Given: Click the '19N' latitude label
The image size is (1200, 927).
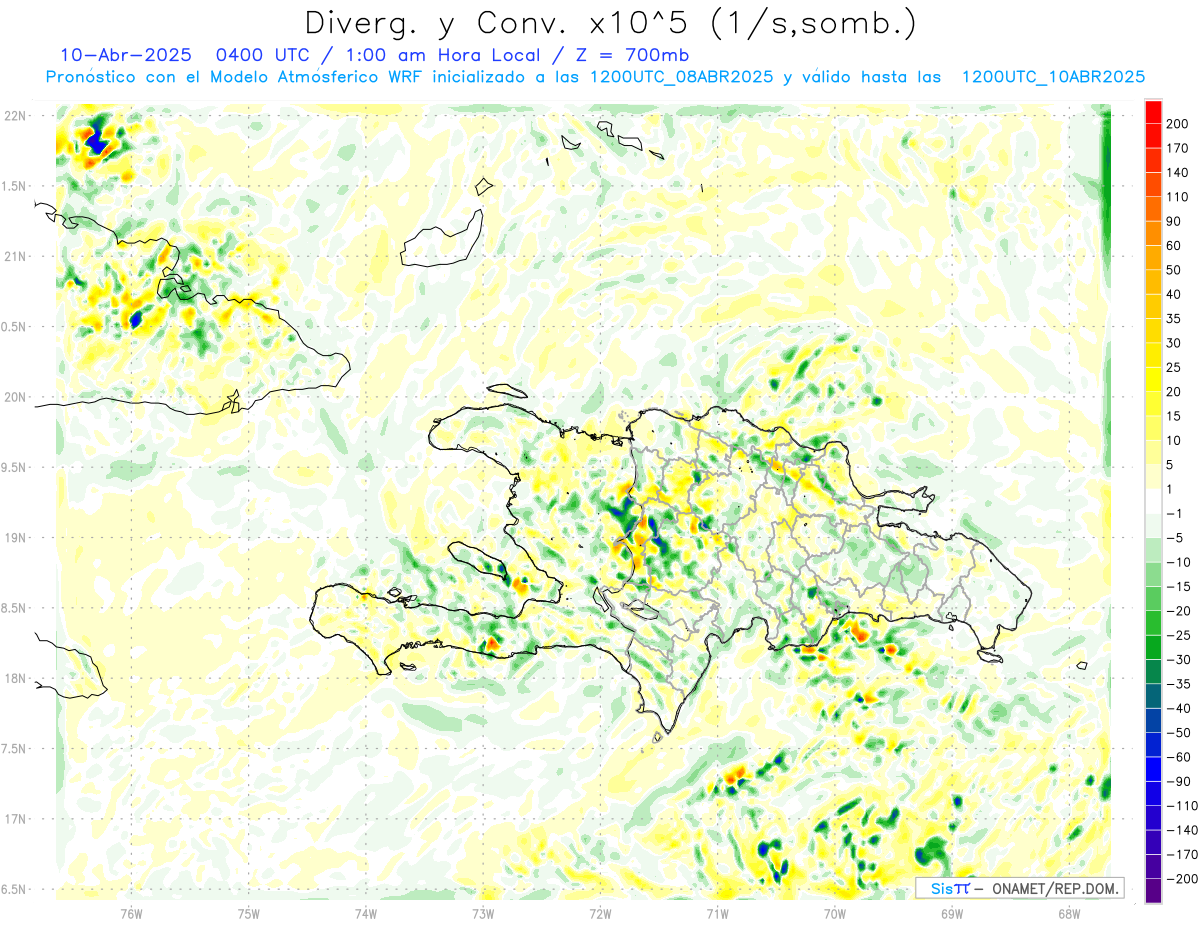Looking at the screenshot, I should [14, 538].
